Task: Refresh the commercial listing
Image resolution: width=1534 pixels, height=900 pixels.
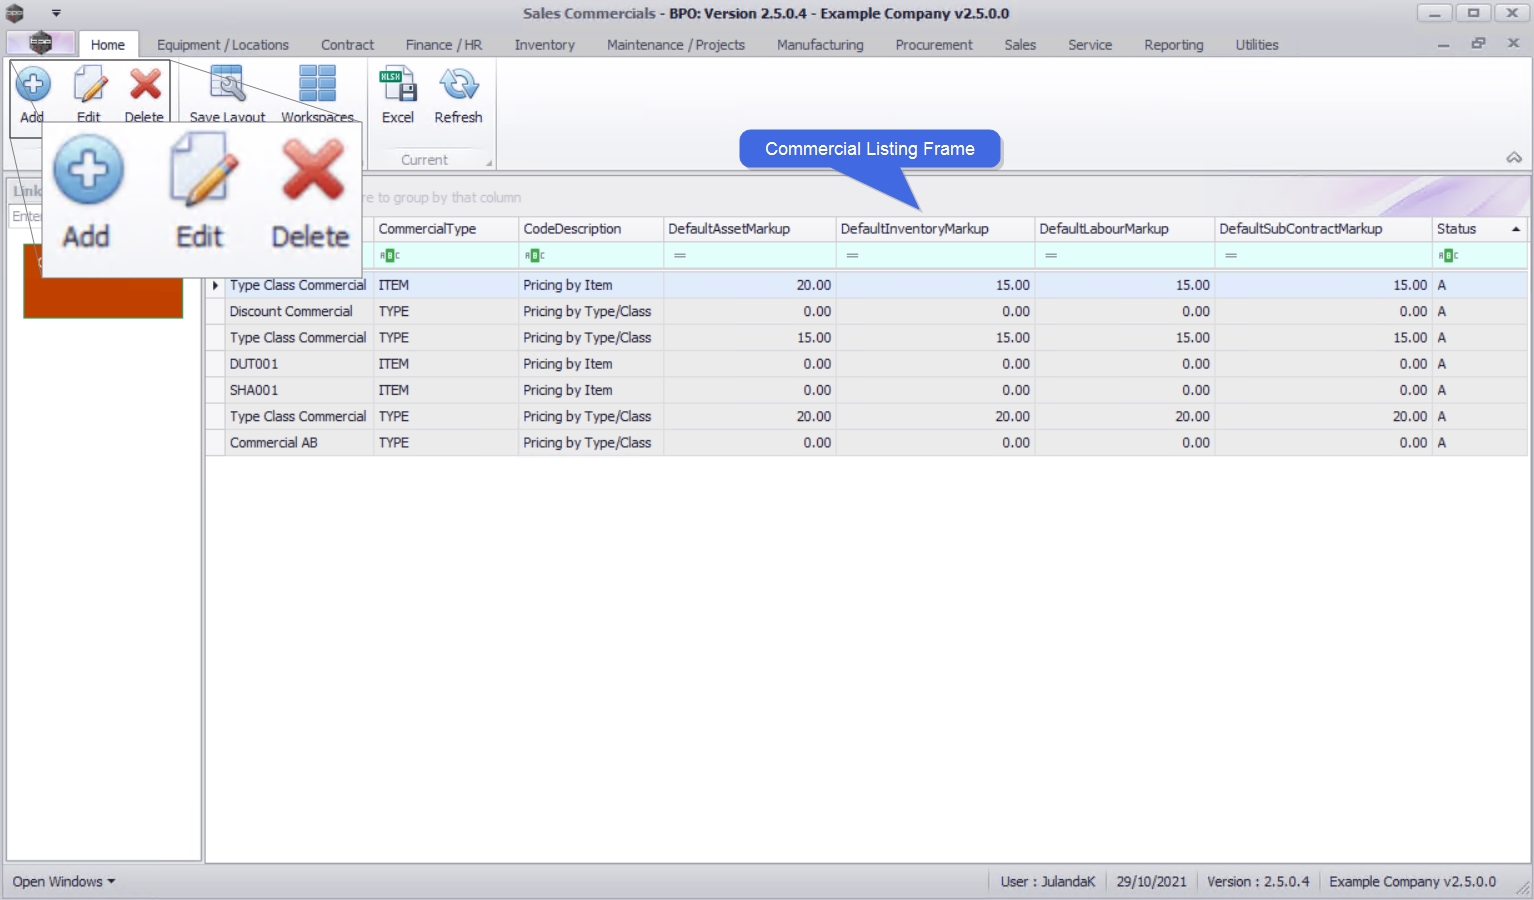Action: pyautogui.click(x=459, y=84)
